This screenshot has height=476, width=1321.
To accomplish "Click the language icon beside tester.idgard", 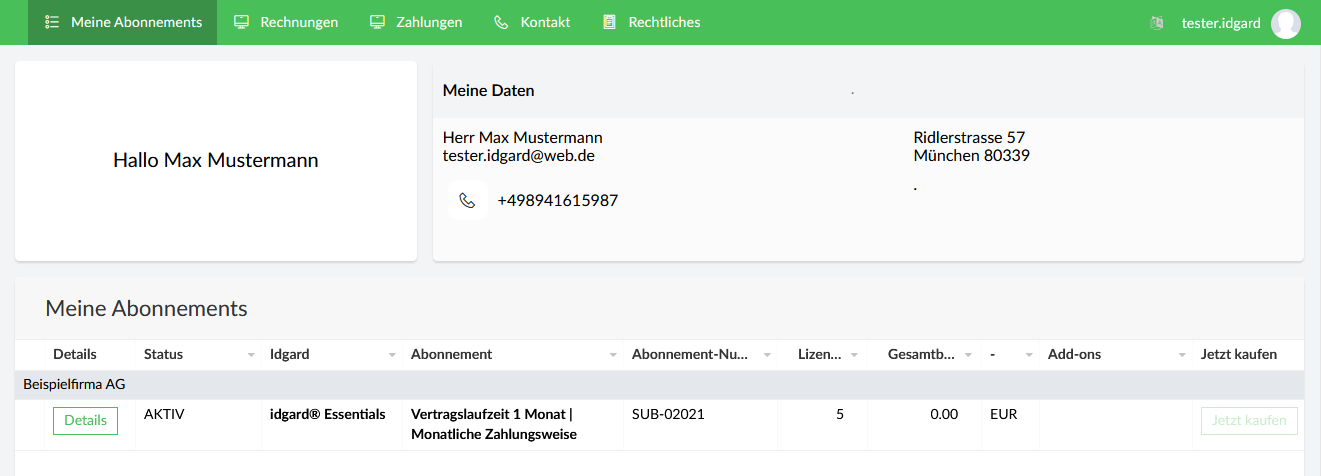I will point(1157,22).
